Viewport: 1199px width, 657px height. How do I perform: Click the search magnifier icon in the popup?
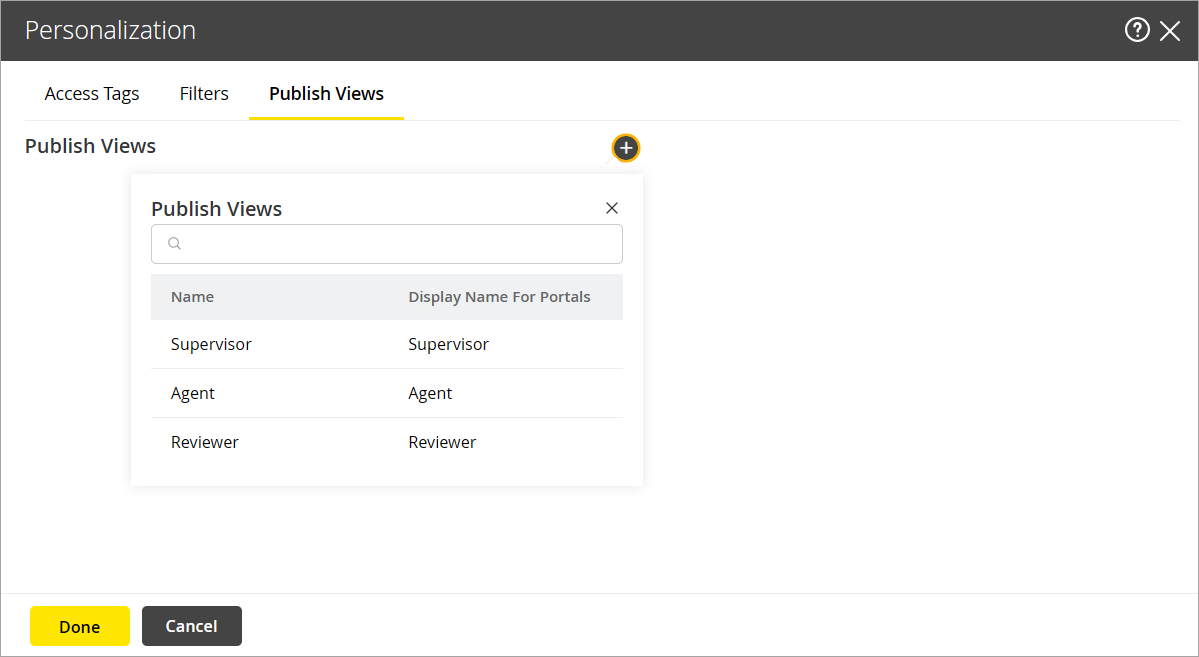tap(175, 243)
